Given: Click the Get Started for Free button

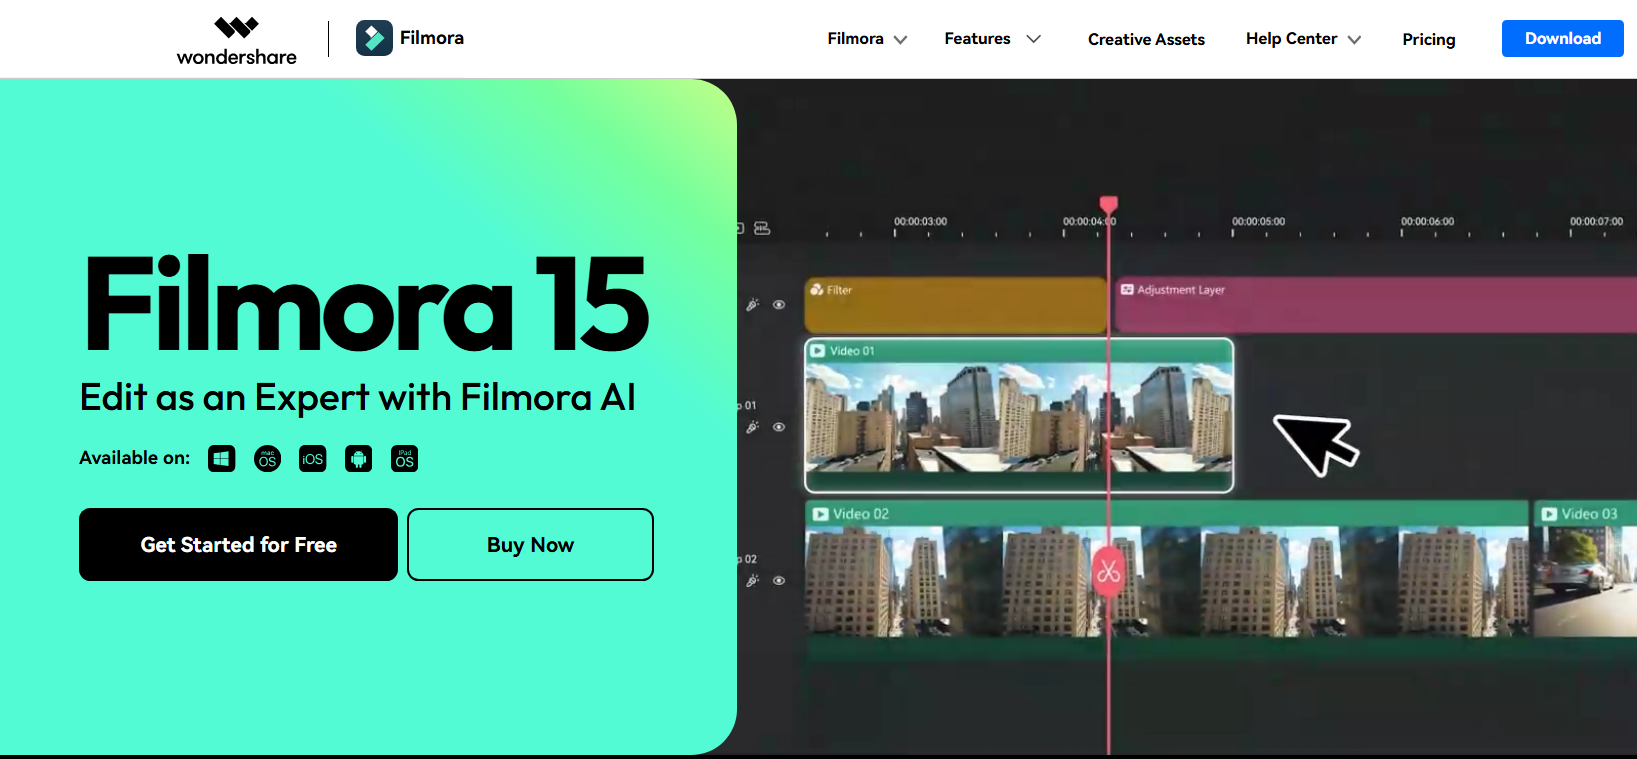Looking at the screenshot, I should [238, 545].
